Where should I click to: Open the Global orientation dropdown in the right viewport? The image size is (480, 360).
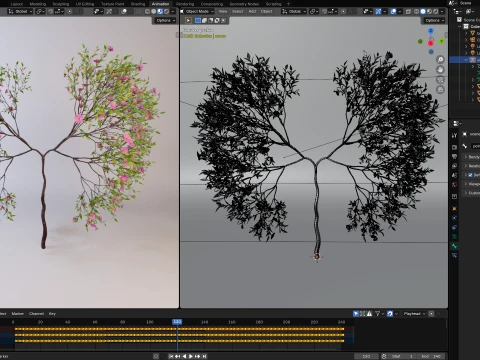point(293,11)
